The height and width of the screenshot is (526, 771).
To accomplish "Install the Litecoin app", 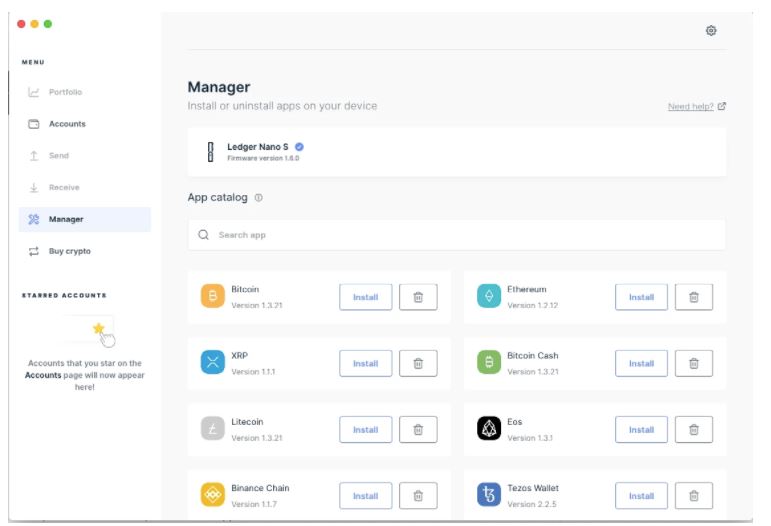I will coord(365,430).
